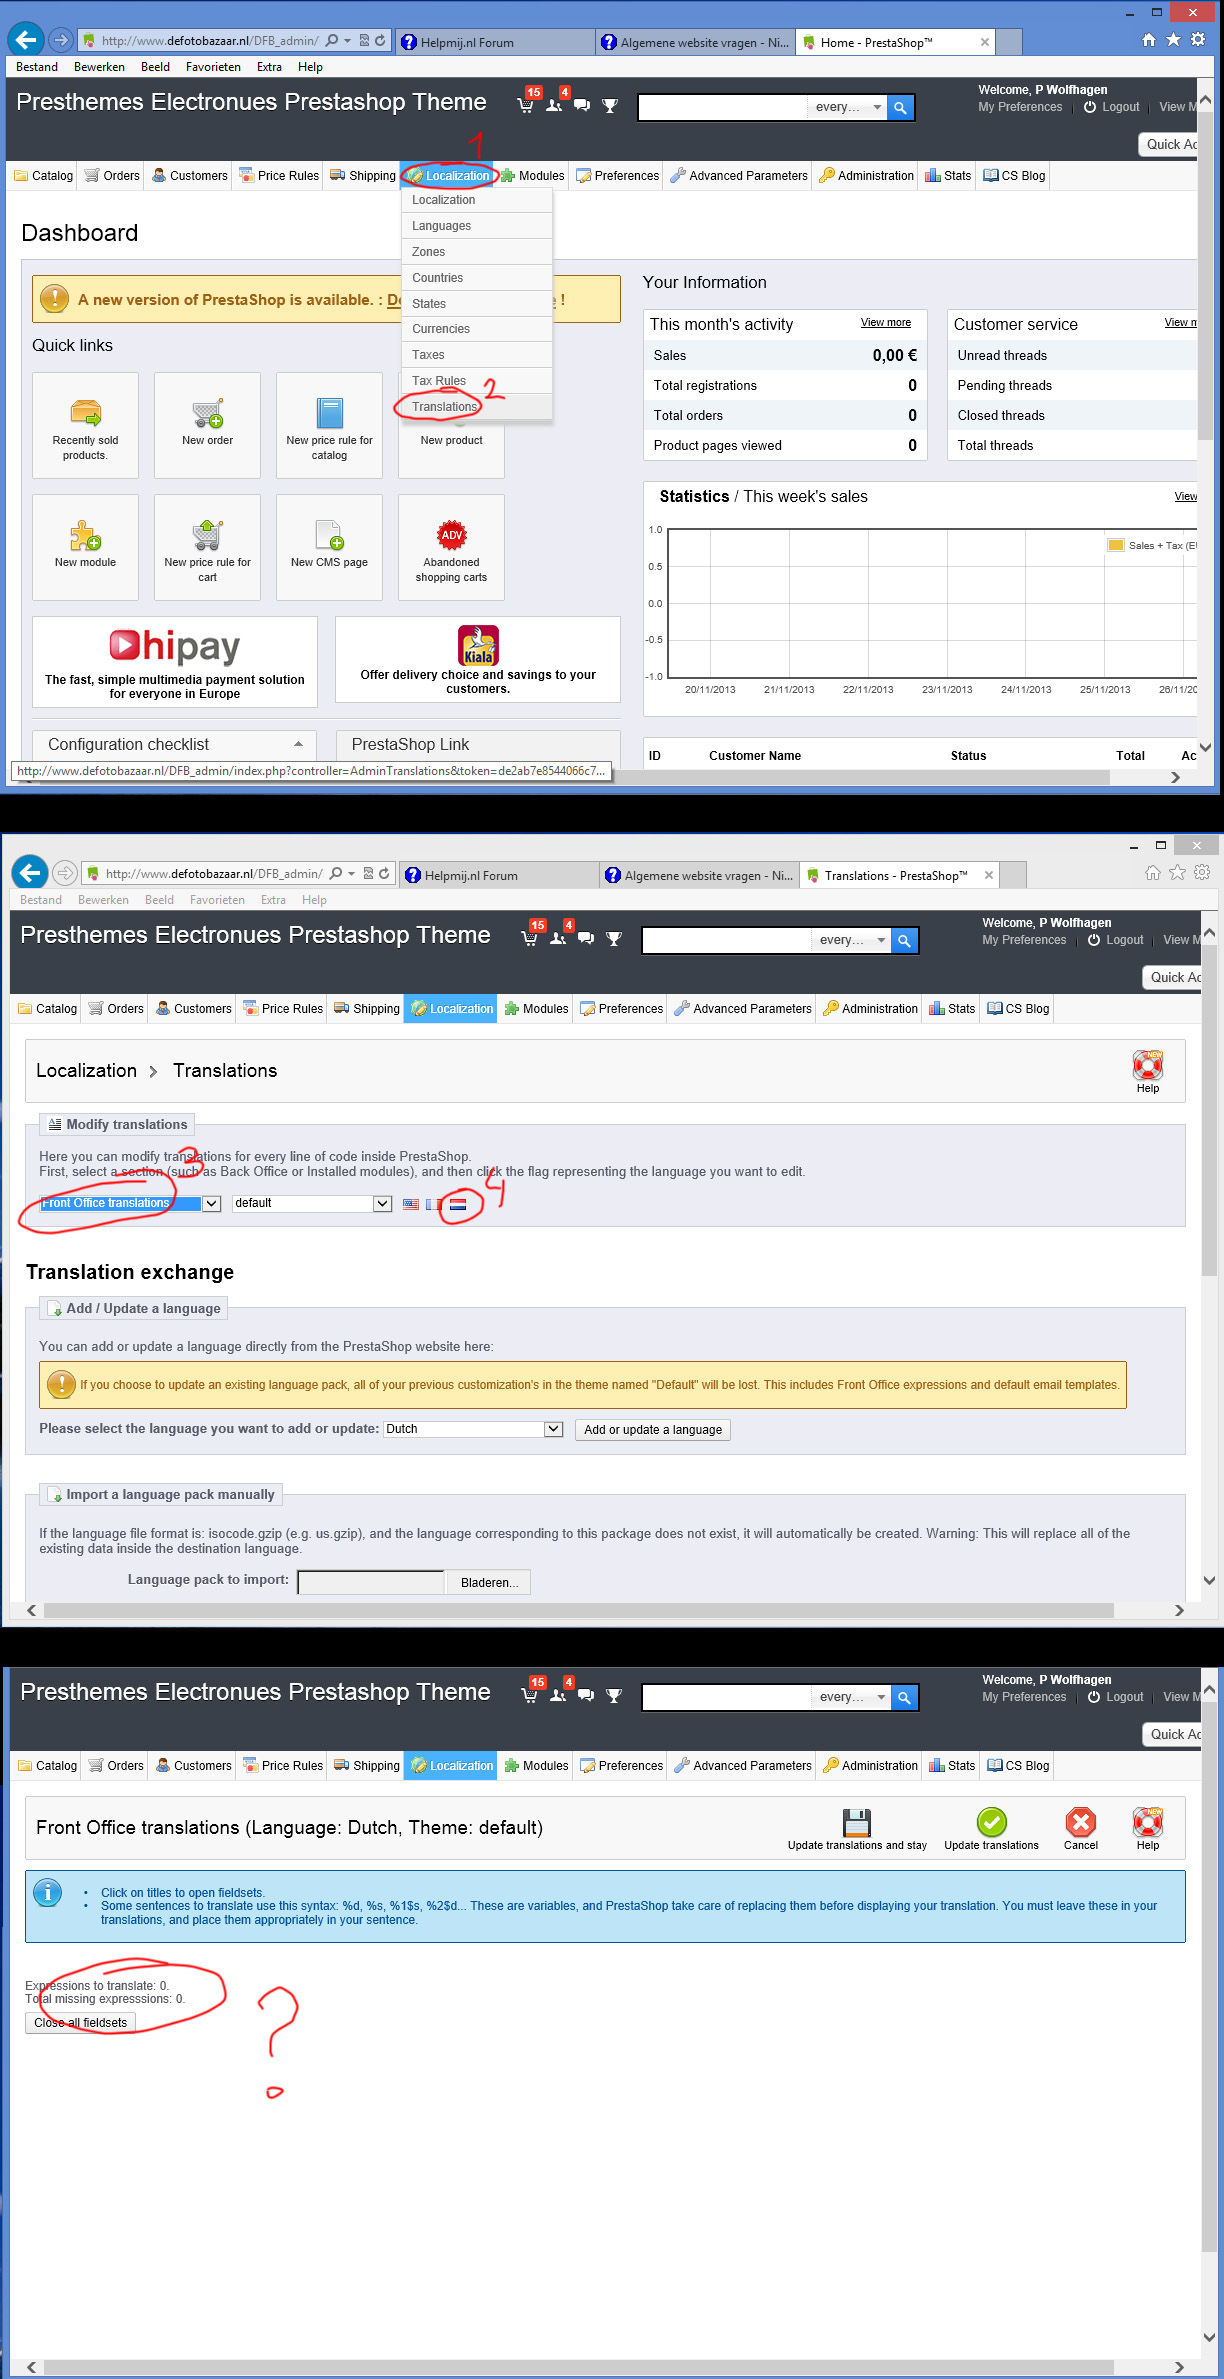Open 'every...' search scope dropdown in Home window
This screenshot has height=2379, width=1224.
(846, 107)
